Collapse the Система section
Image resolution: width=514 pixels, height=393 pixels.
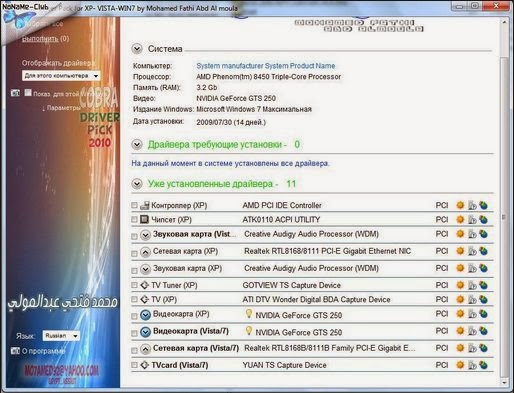point(137,49)
